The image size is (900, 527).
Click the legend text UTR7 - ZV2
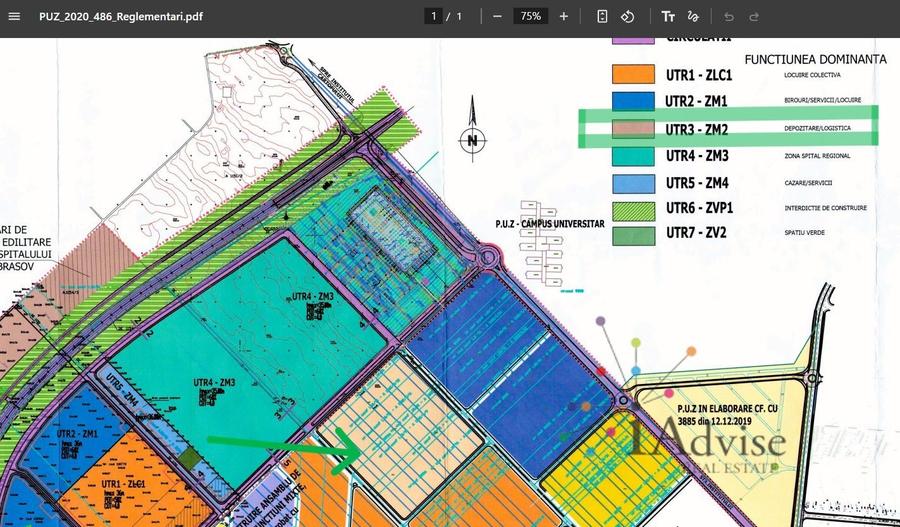pyautogui.click(x=696, y=232)
